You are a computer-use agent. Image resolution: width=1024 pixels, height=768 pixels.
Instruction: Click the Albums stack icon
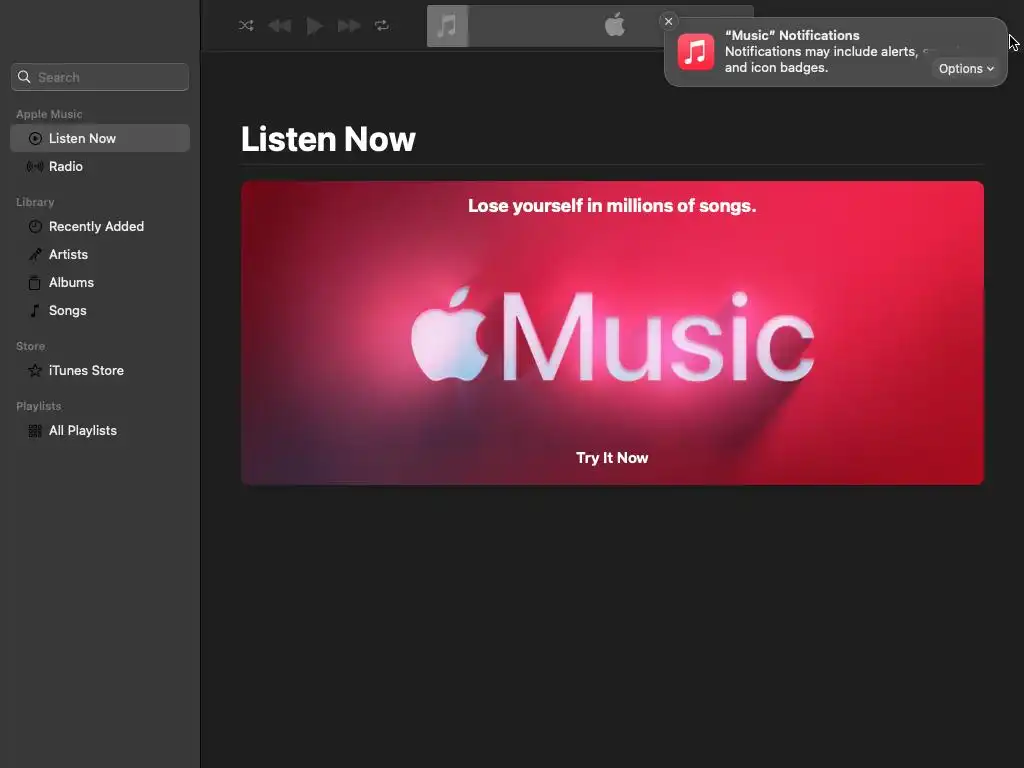pyautogui.click(x=35, y=283)
